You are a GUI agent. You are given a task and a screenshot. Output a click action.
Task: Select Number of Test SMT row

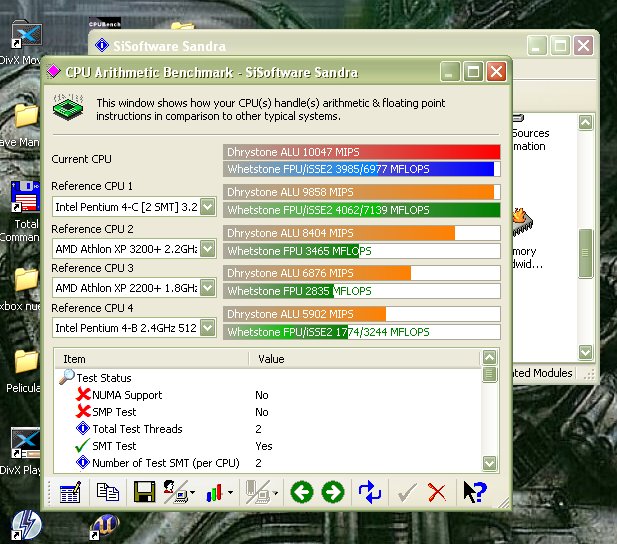pos(268,463)
